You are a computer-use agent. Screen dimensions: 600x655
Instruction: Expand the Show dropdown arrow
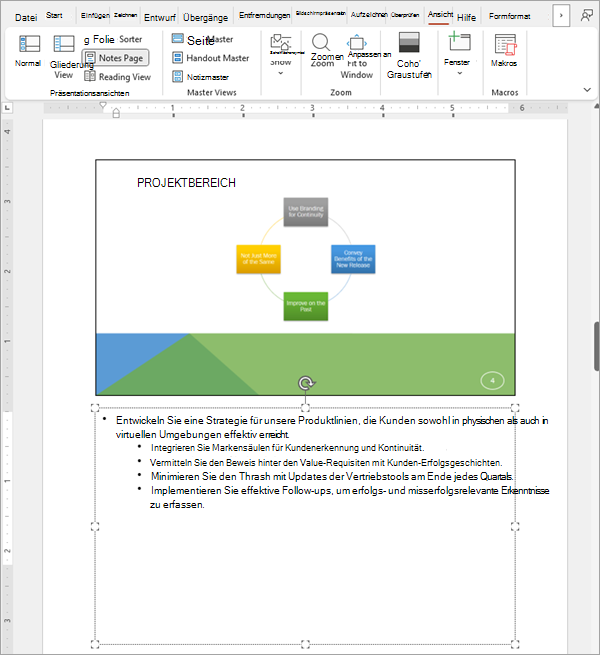point(281,73)
